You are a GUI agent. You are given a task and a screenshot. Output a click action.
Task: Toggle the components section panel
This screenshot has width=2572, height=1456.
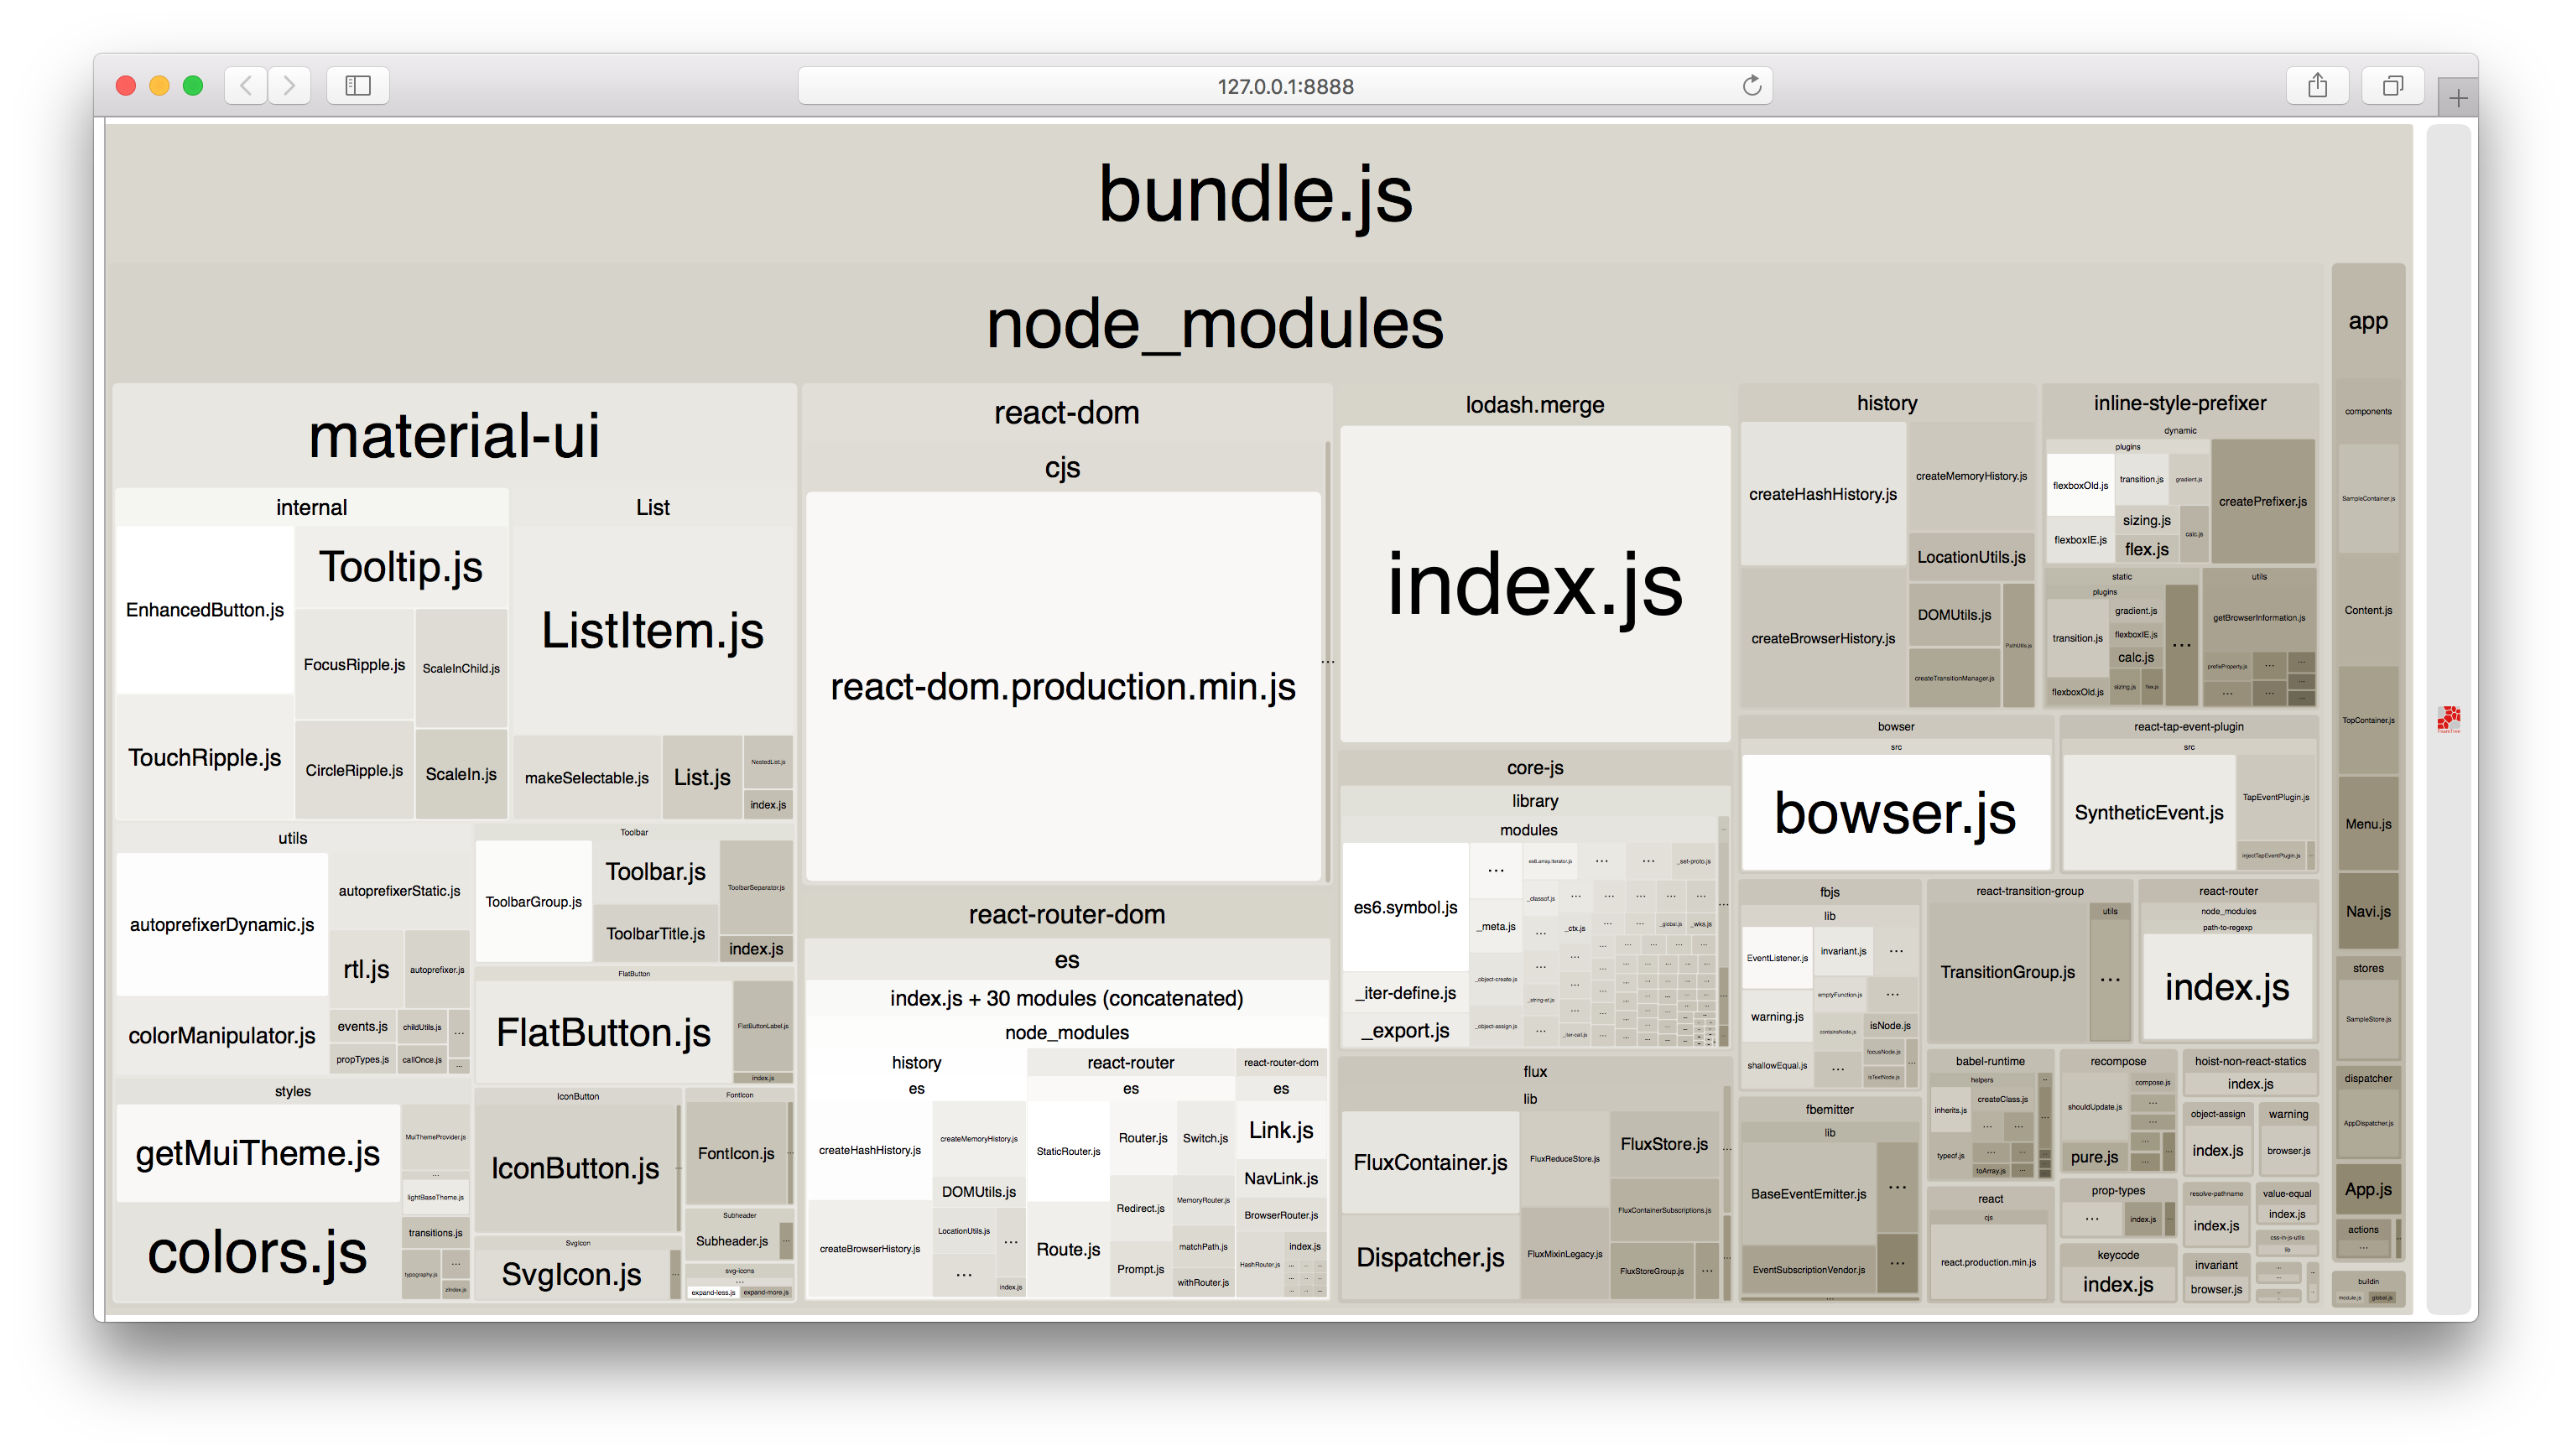coord(2374,417)
